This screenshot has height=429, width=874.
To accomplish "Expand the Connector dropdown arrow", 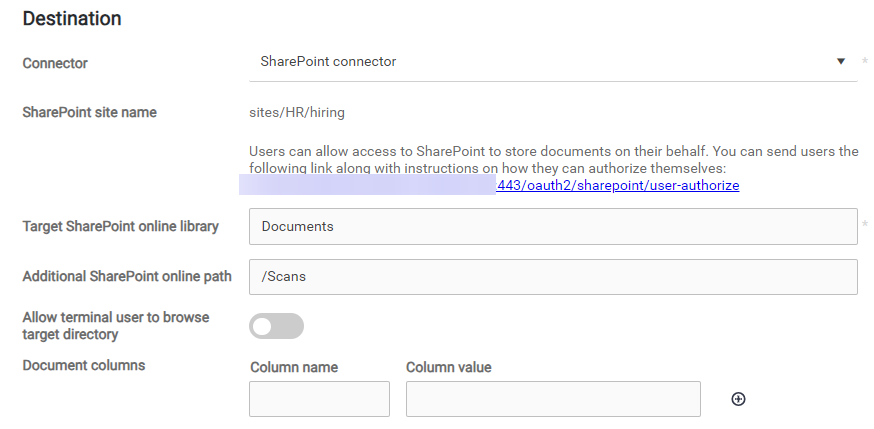I will click(x=841, y=61).
